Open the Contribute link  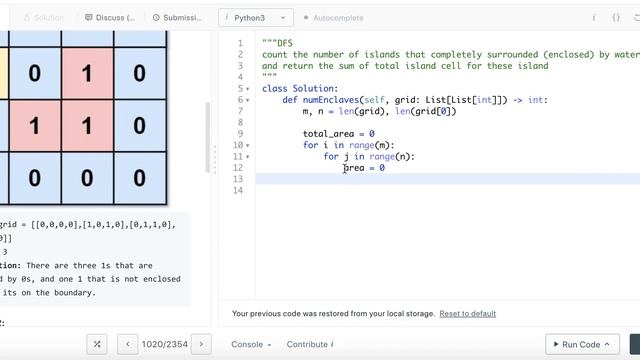(x=310, y=344)
